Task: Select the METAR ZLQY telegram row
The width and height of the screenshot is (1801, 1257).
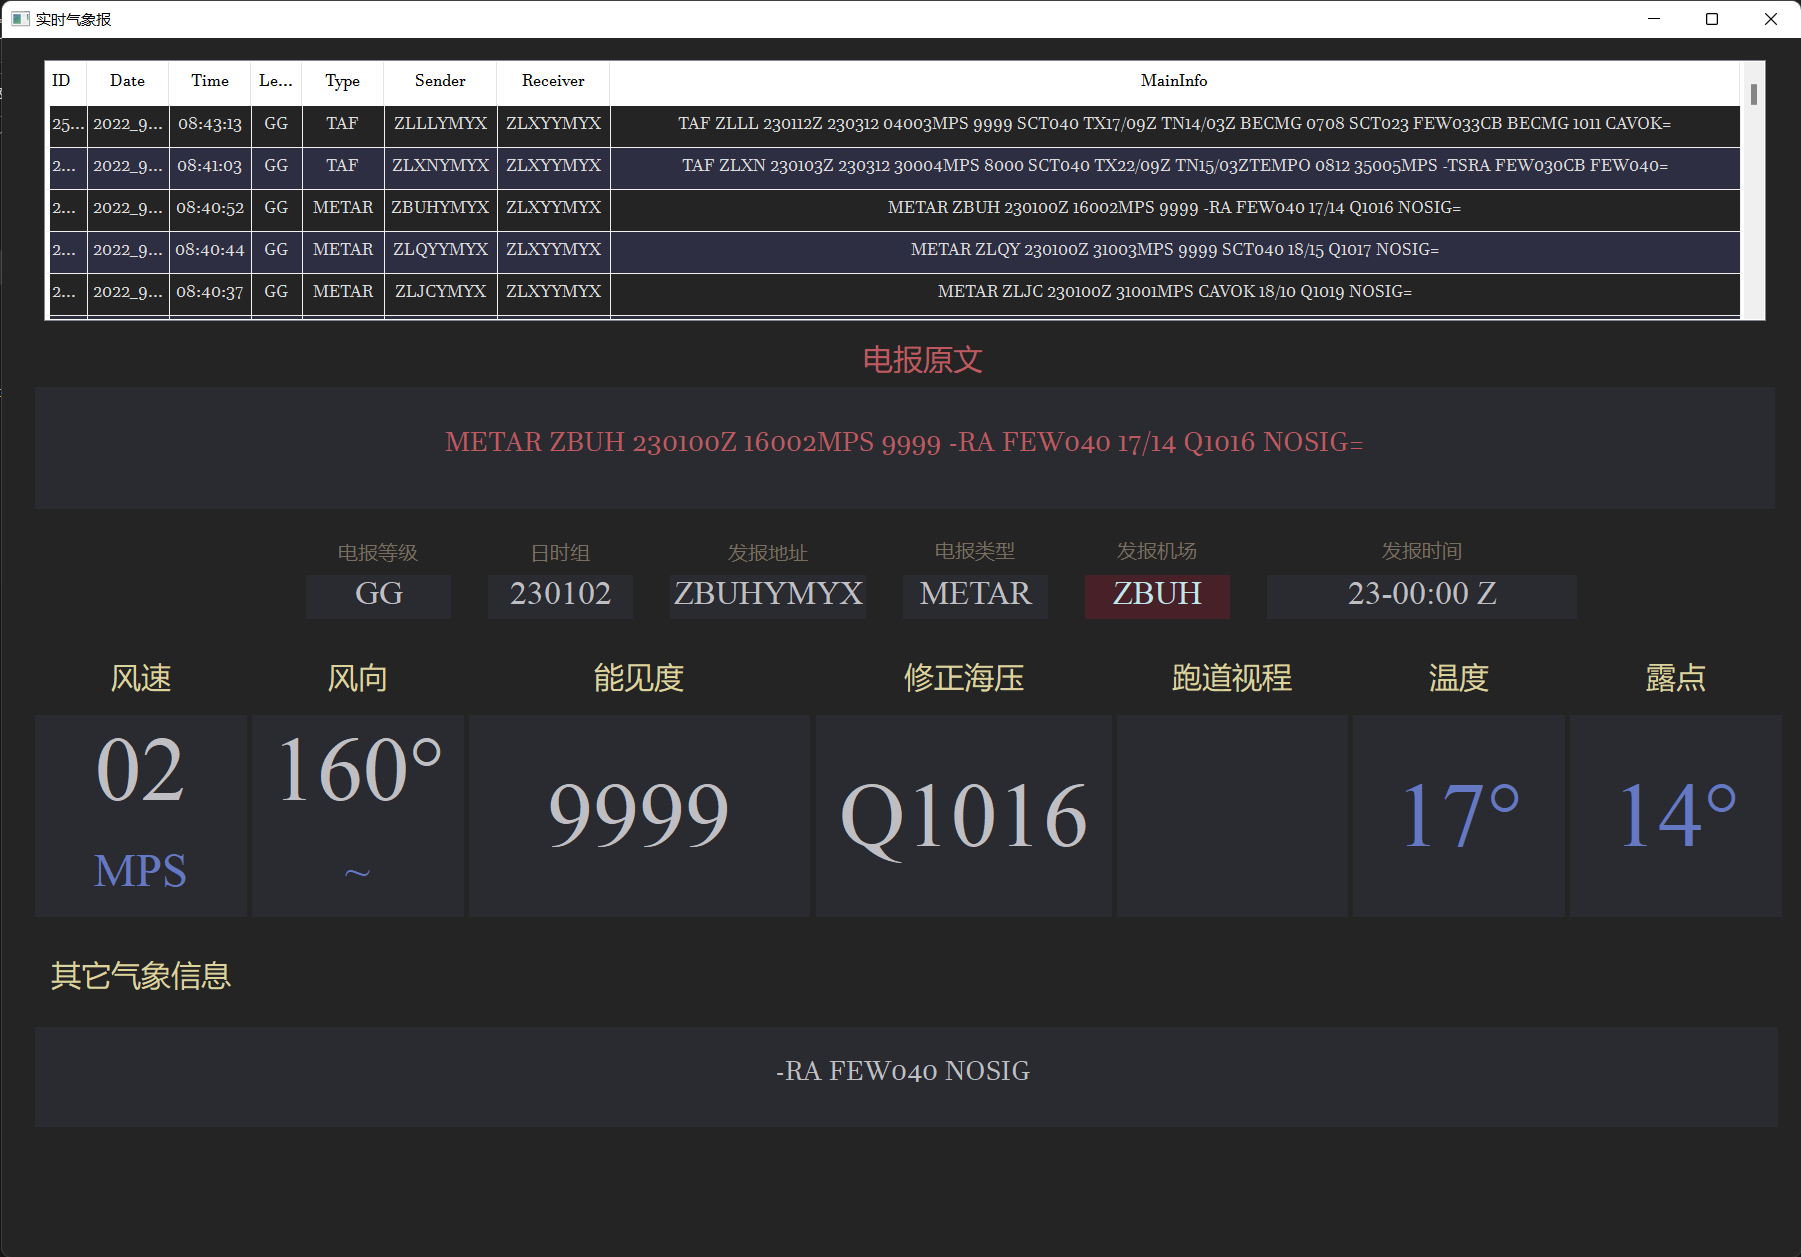Action: (x=900, y=251)
